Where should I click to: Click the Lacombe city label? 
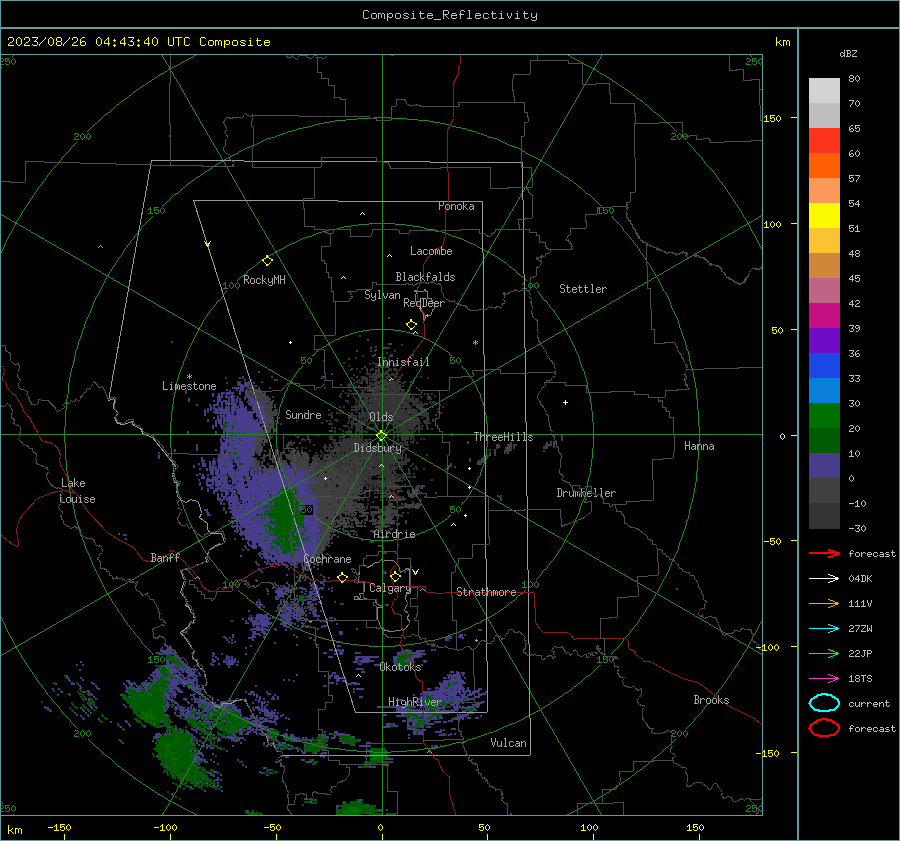431,251
